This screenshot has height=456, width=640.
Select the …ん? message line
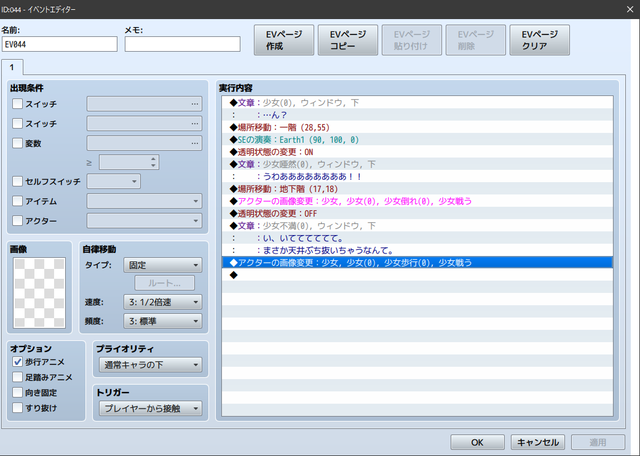pos(417,115)
